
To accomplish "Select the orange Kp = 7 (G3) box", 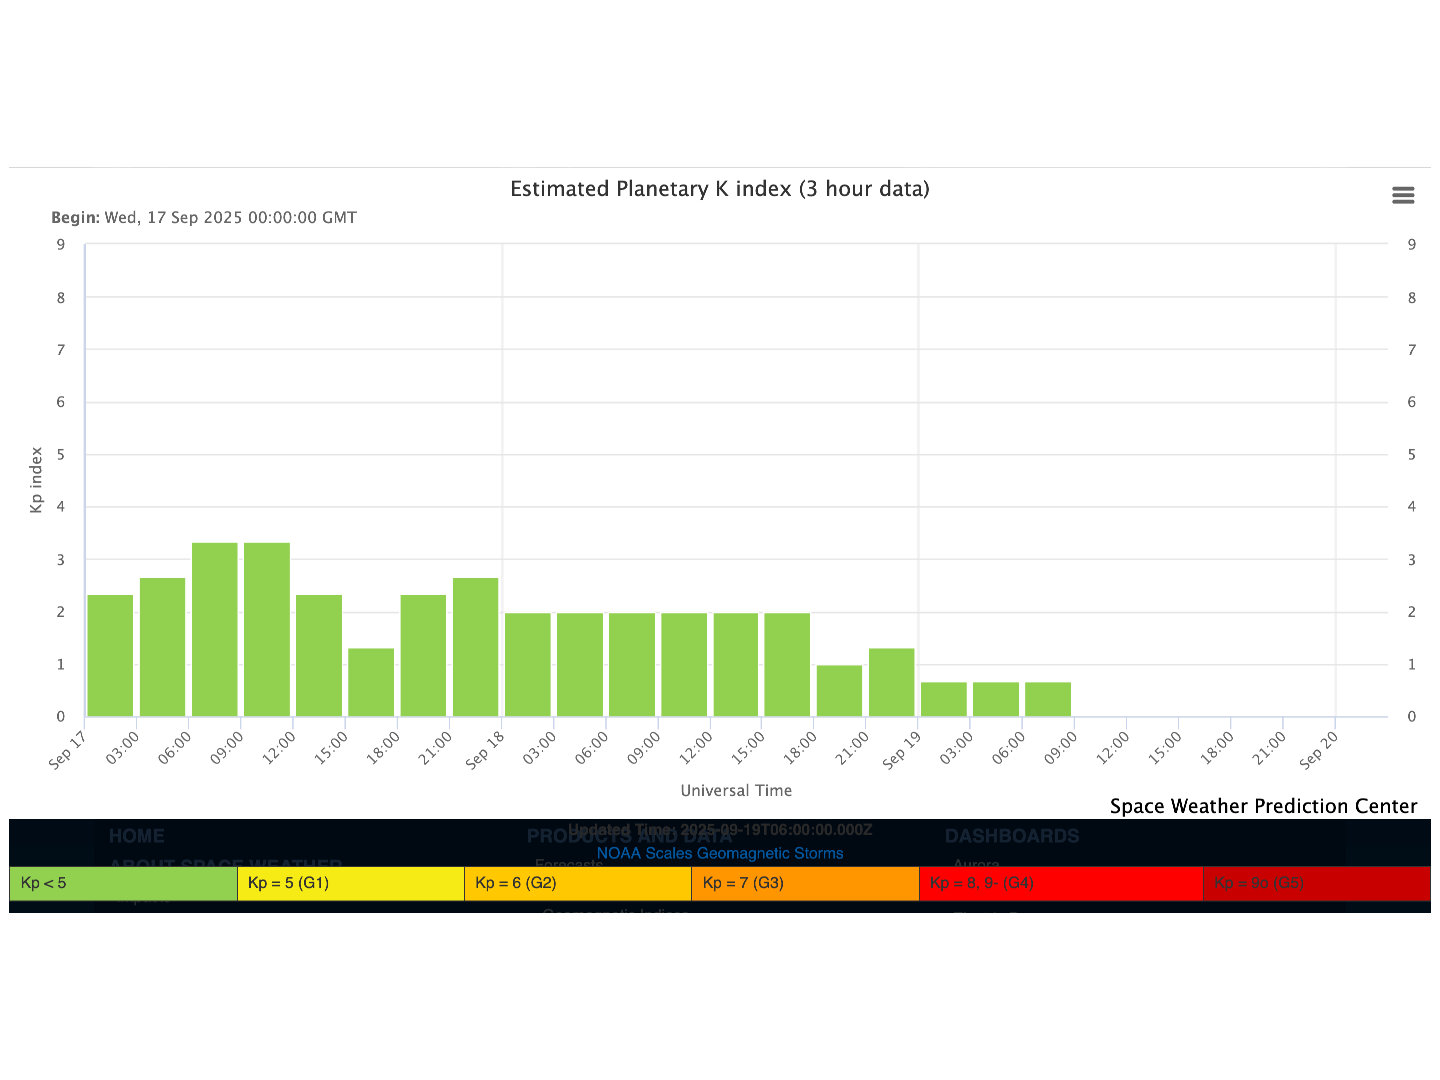I will pyautogui.click(x=805, y=883).
